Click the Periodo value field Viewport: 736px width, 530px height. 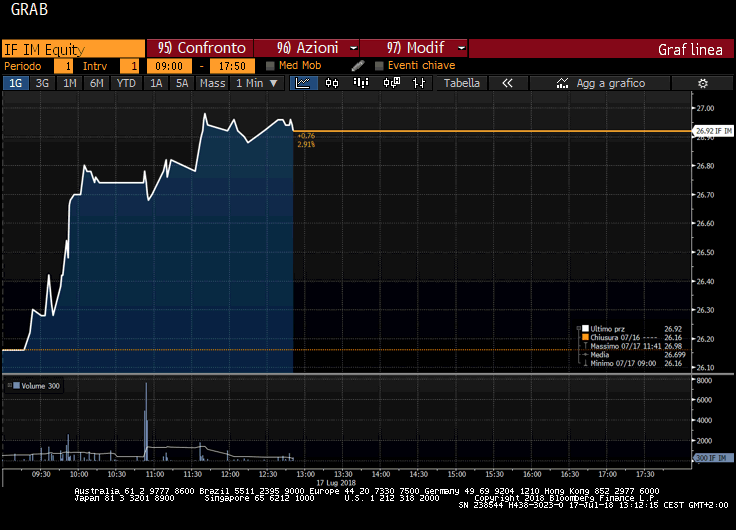click(63, 66)
